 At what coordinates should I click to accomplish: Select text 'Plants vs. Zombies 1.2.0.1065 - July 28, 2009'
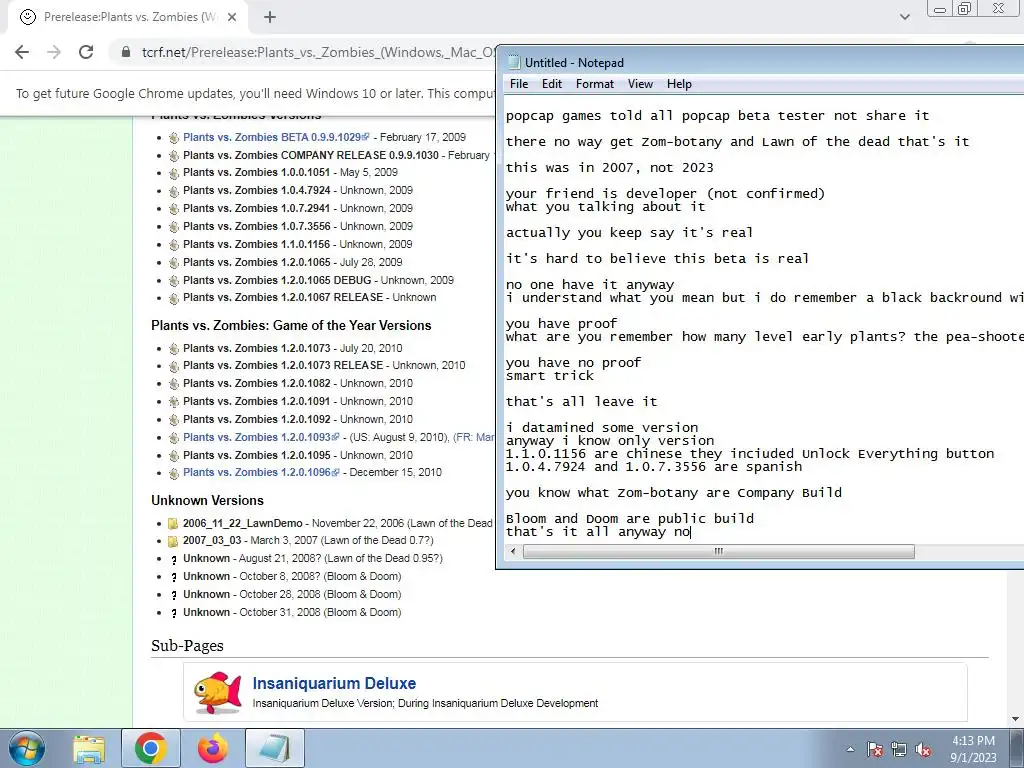click(x=293, y=263)
